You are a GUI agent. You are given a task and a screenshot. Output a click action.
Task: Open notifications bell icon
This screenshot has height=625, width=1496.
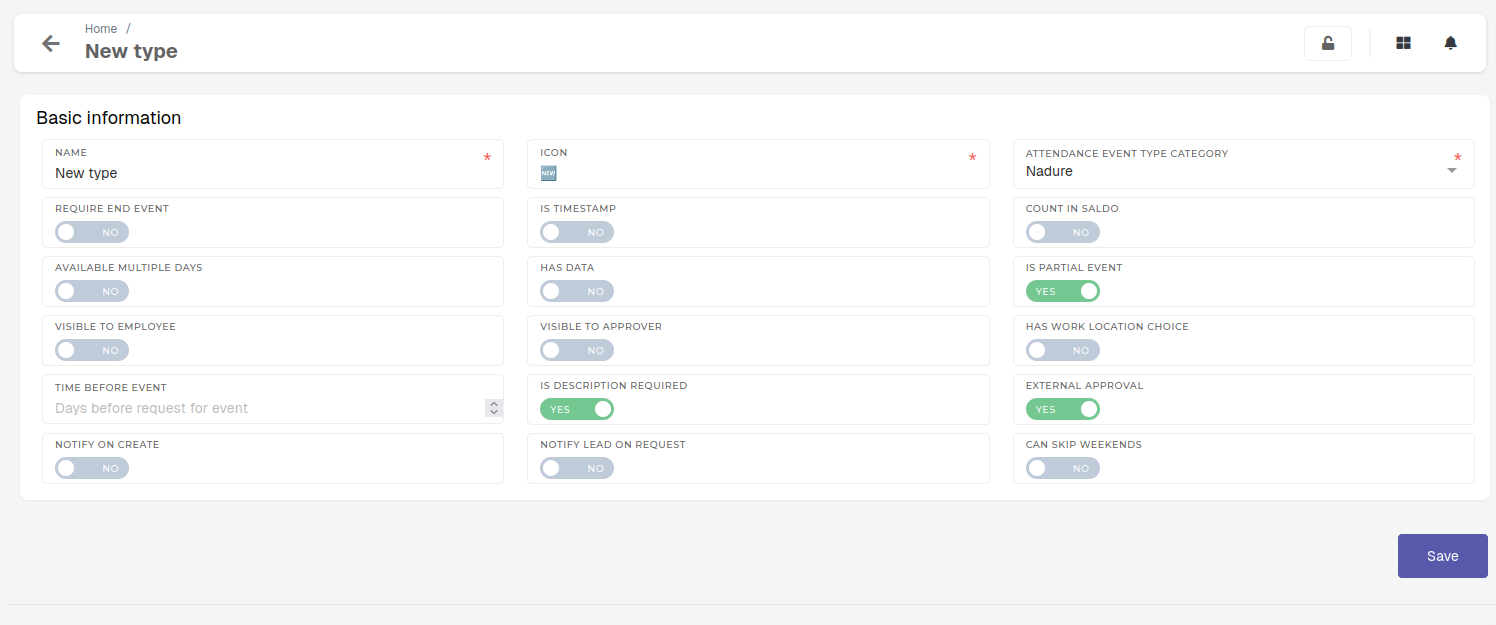pos(1450,43)
